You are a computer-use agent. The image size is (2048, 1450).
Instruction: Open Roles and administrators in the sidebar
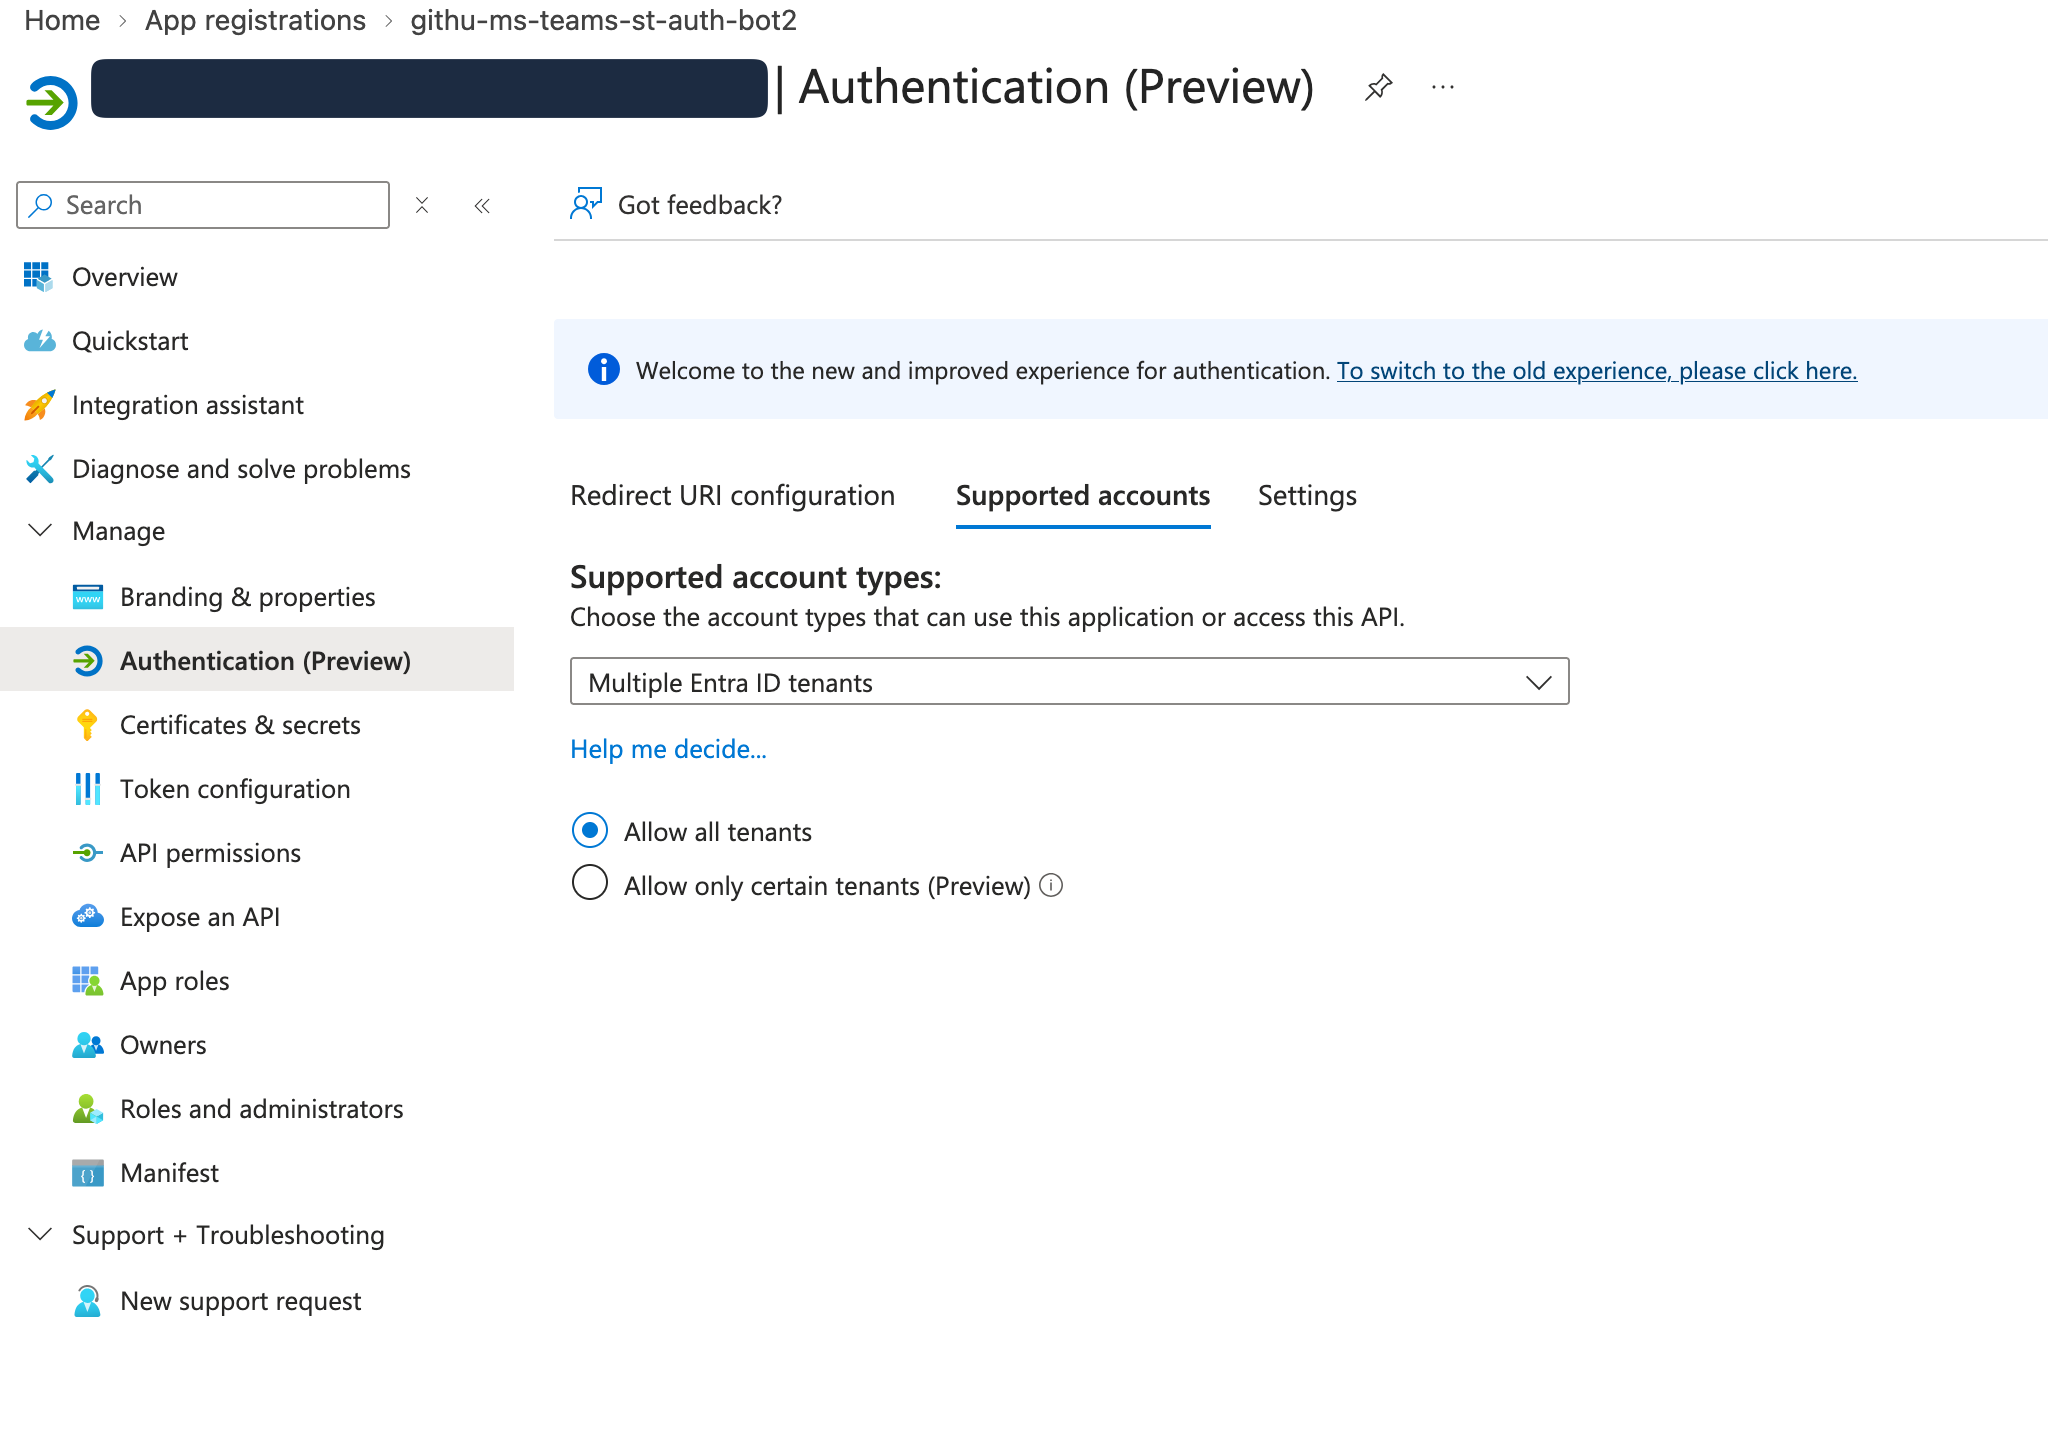[257, 1109]
